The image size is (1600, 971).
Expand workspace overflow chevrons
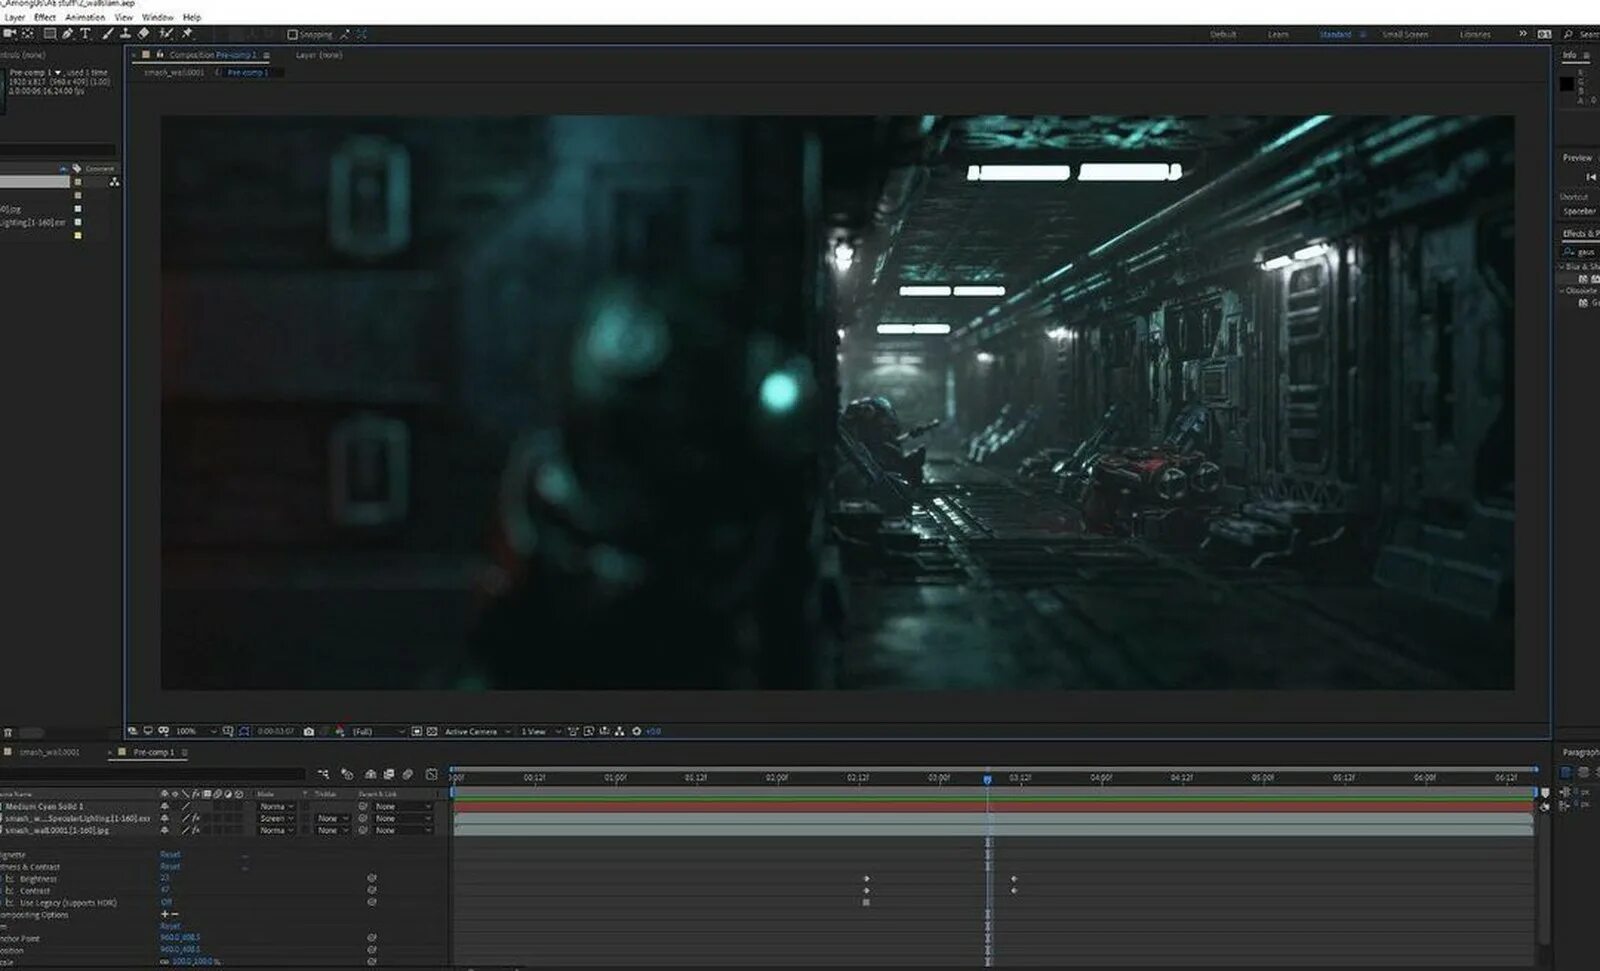coord(1523,34)
